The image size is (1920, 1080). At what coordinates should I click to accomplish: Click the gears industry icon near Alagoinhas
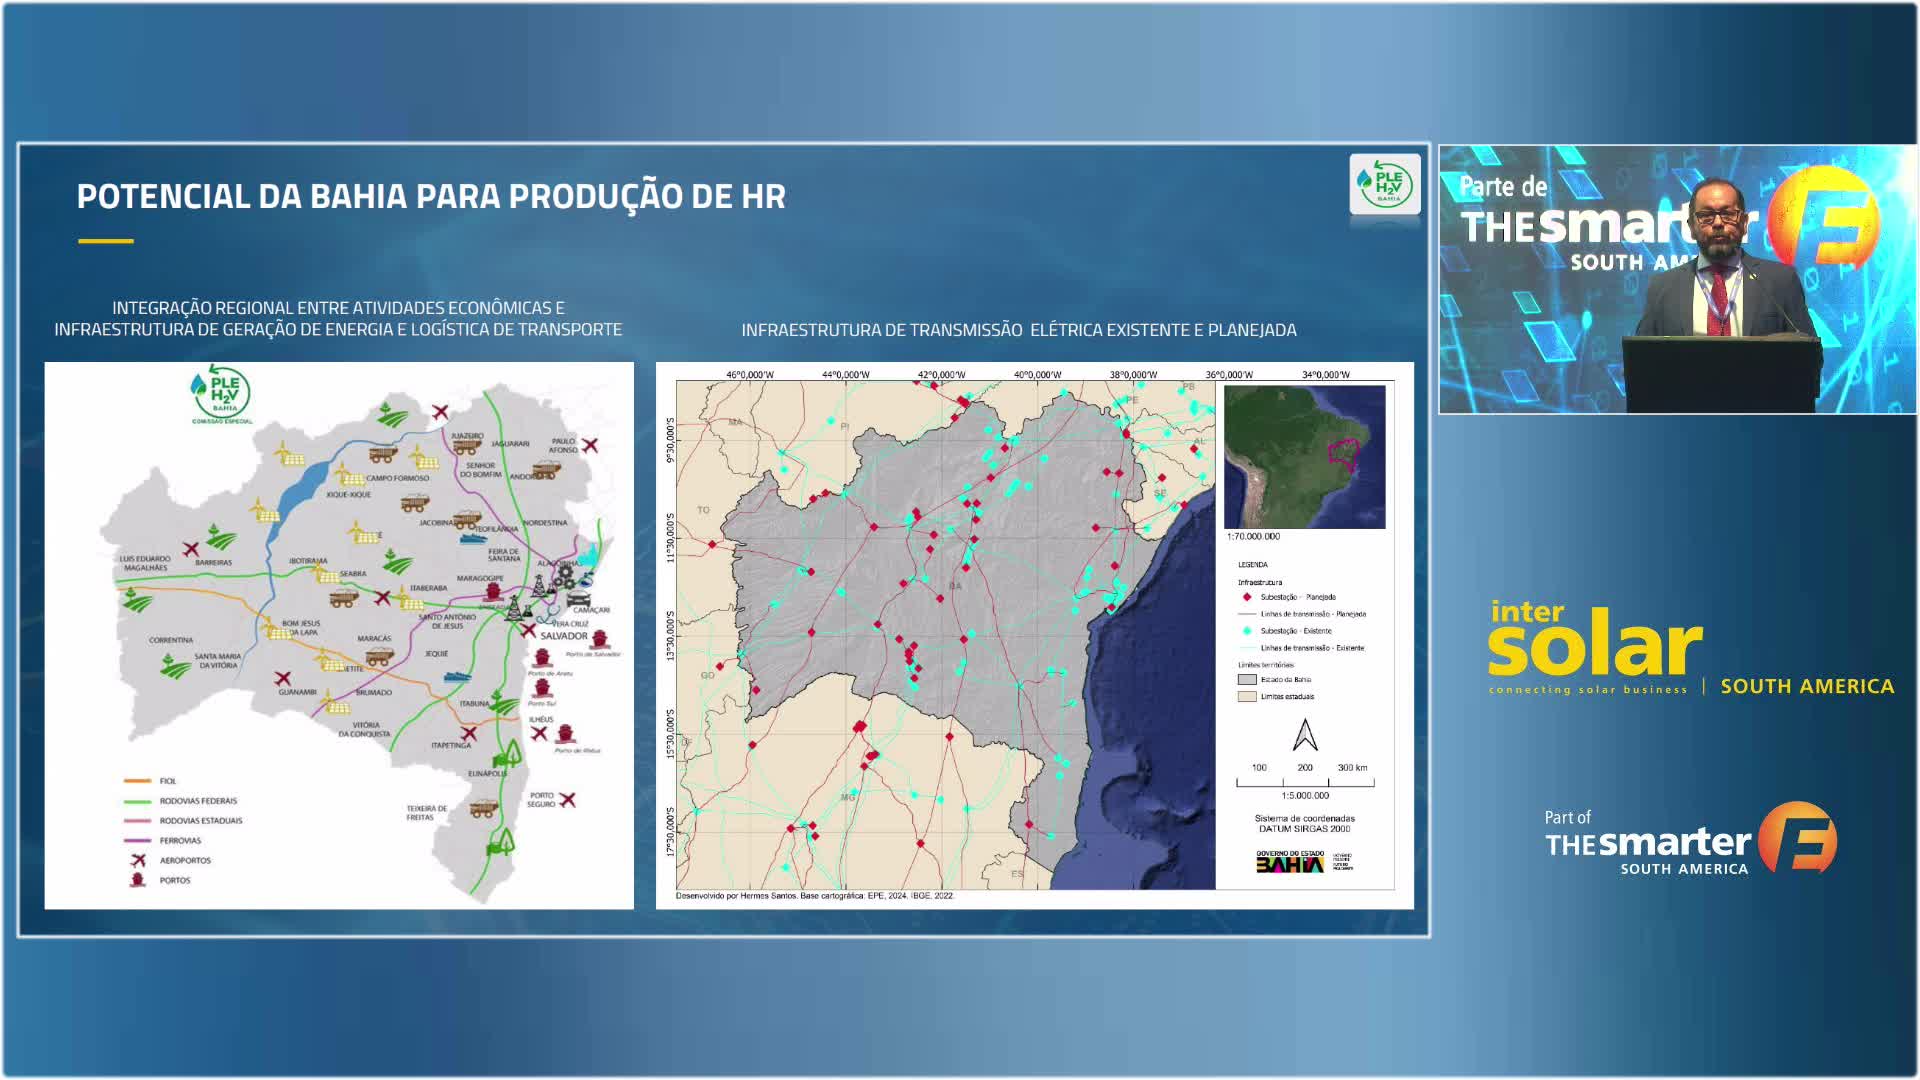click(x=565, y=577)
